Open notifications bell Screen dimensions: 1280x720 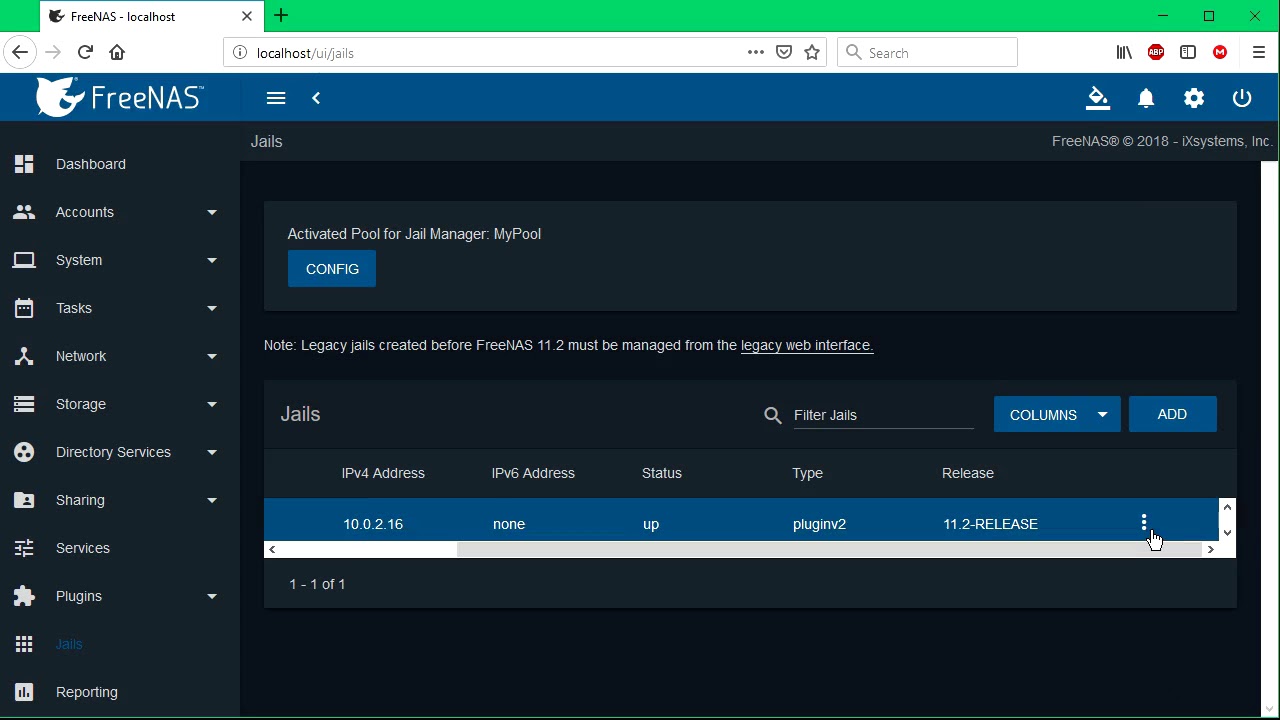coord(1146,98)
